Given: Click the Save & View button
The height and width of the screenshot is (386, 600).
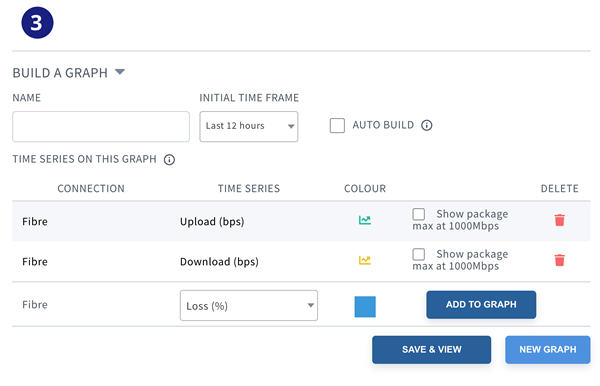Looking at the screenshot, I should tap(431, 350).
